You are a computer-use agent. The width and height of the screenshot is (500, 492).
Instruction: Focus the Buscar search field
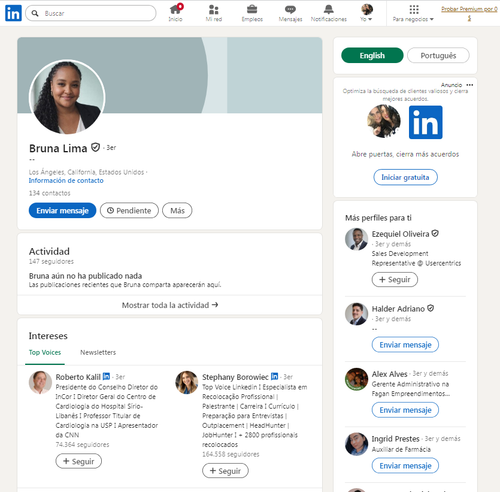click(x=91, y=13)
